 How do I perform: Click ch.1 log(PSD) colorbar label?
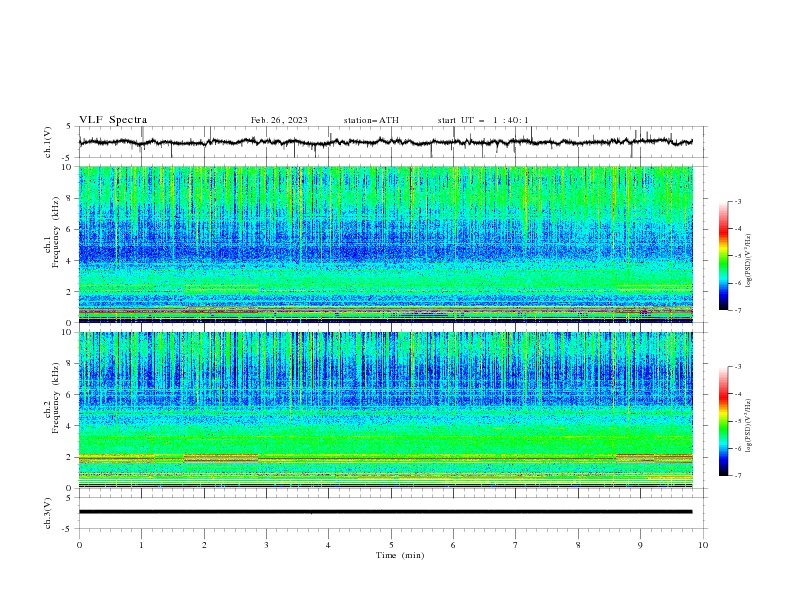(749, 261)
